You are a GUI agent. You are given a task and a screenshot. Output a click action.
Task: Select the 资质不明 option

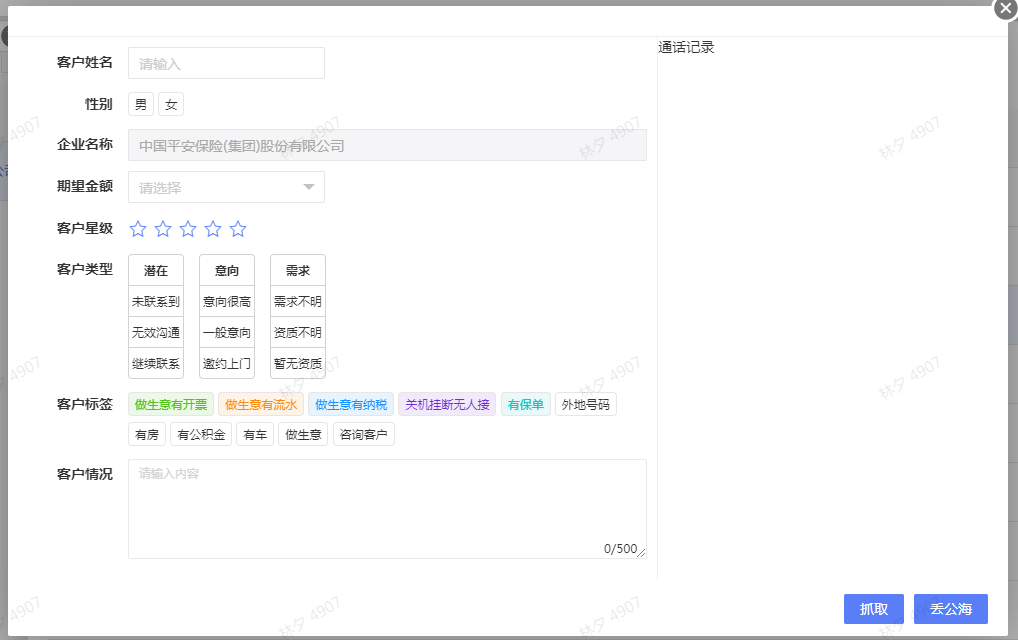click(298, 332)
